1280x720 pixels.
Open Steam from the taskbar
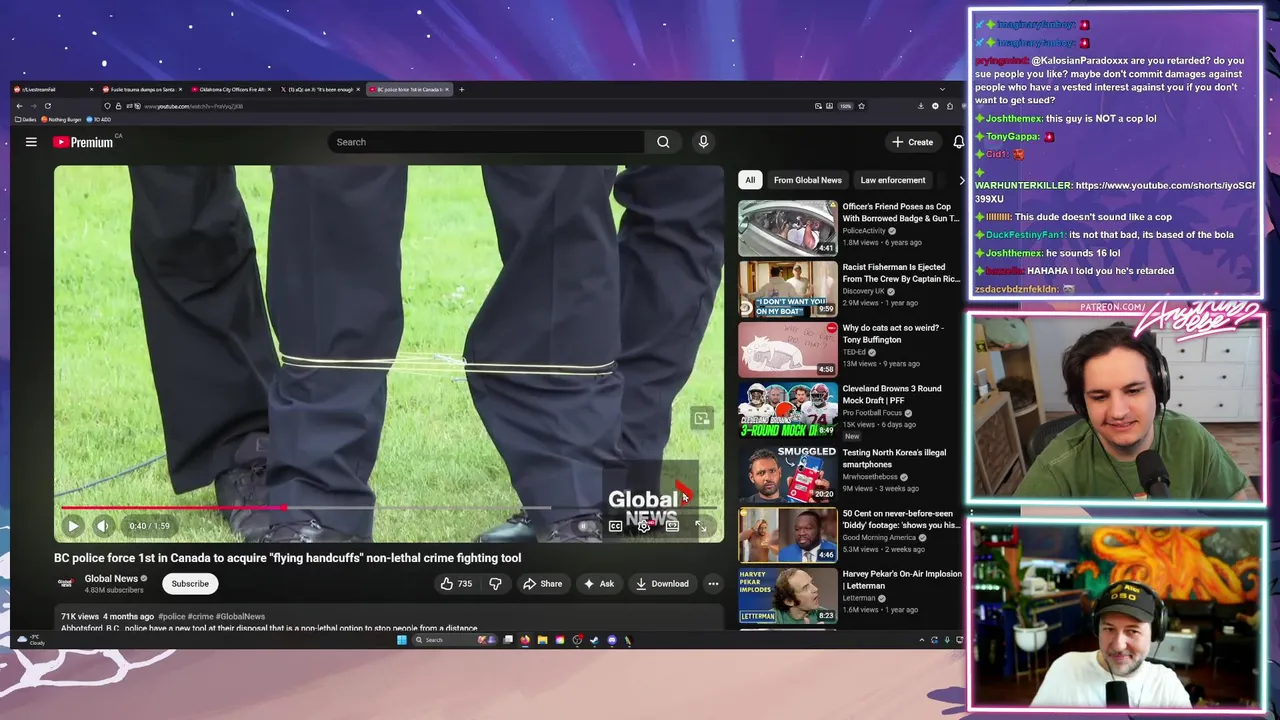594,640
